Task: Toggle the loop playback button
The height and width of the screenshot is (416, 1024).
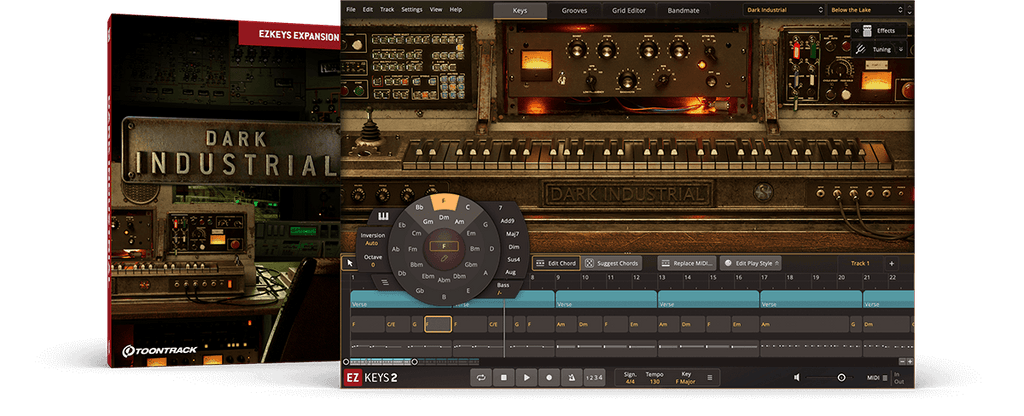Action: coord(481,377)
